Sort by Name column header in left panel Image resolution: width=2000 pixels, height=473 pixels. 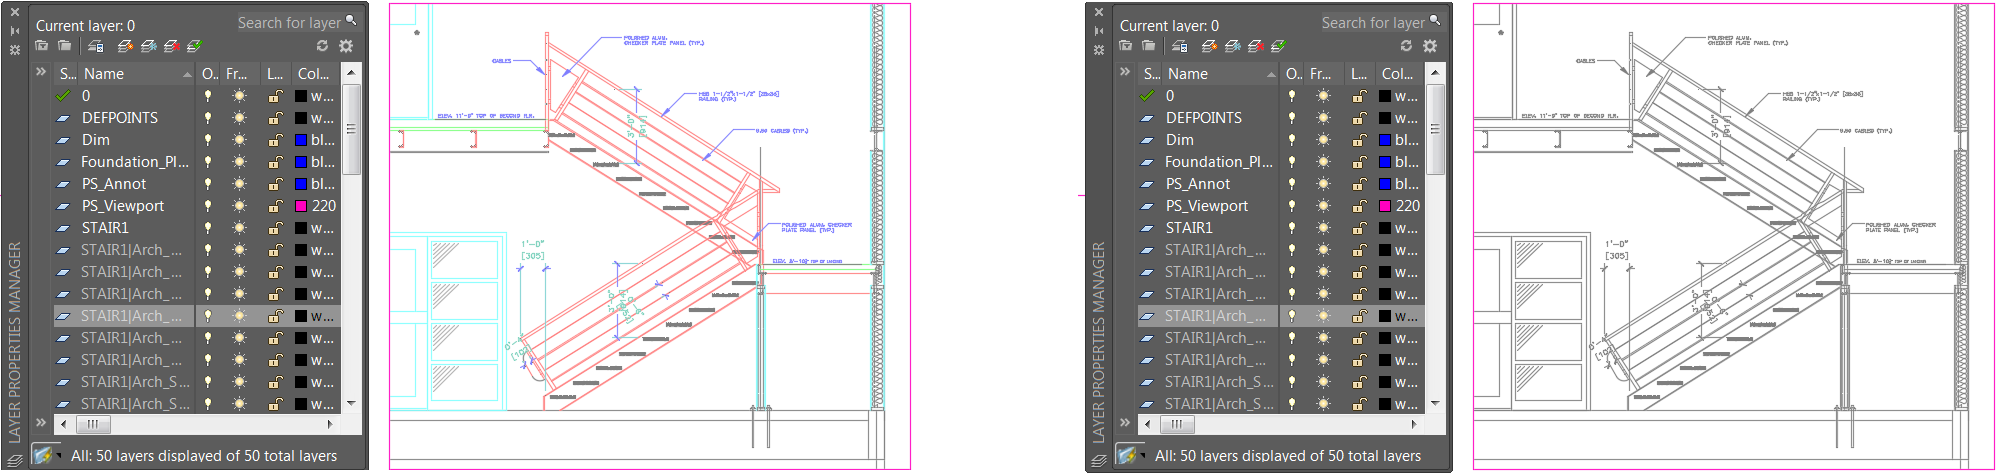point(136,74)
